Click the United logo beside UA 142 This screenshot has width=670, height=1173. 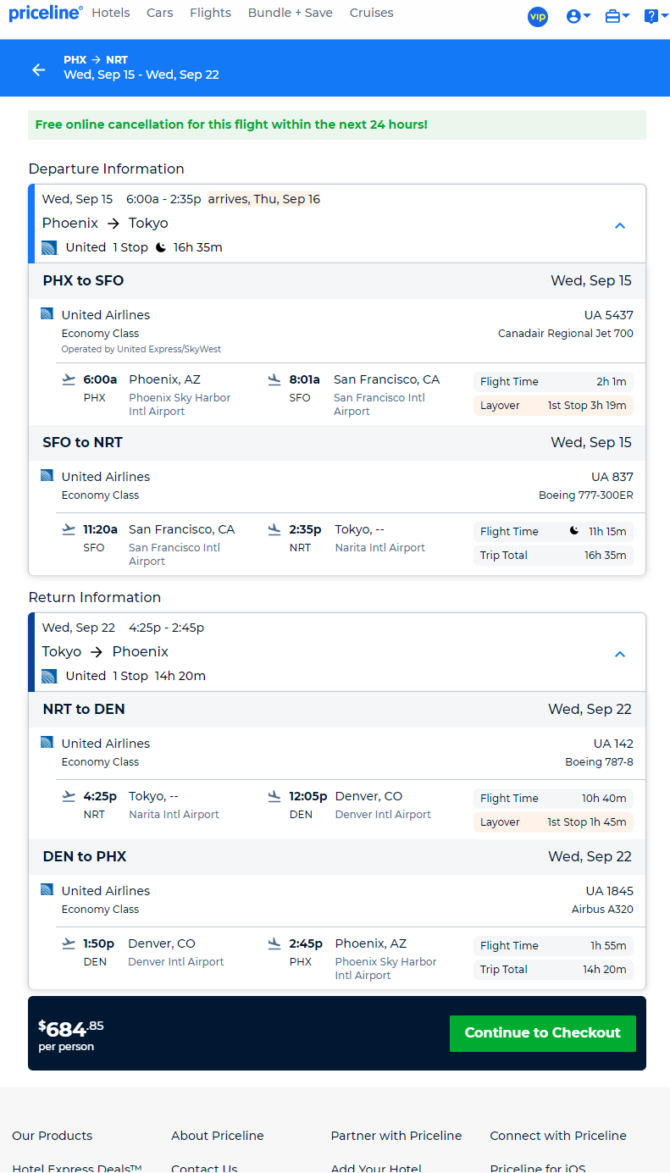(x=47, y=743)
